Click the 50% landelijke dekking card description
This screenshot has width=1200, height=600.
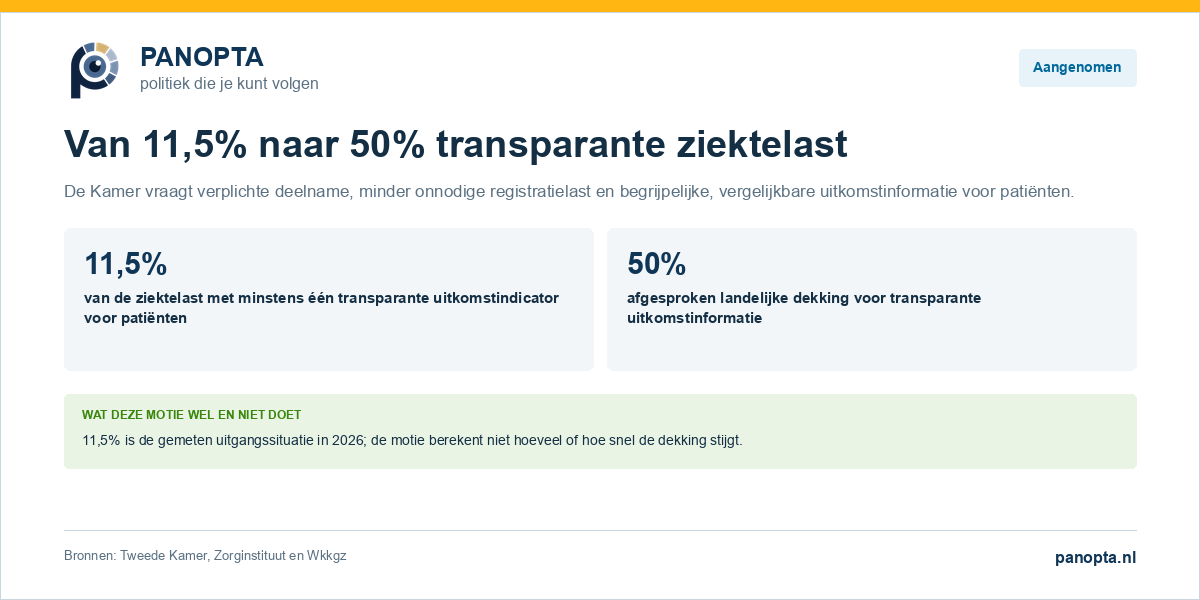[x=804, y=308]
